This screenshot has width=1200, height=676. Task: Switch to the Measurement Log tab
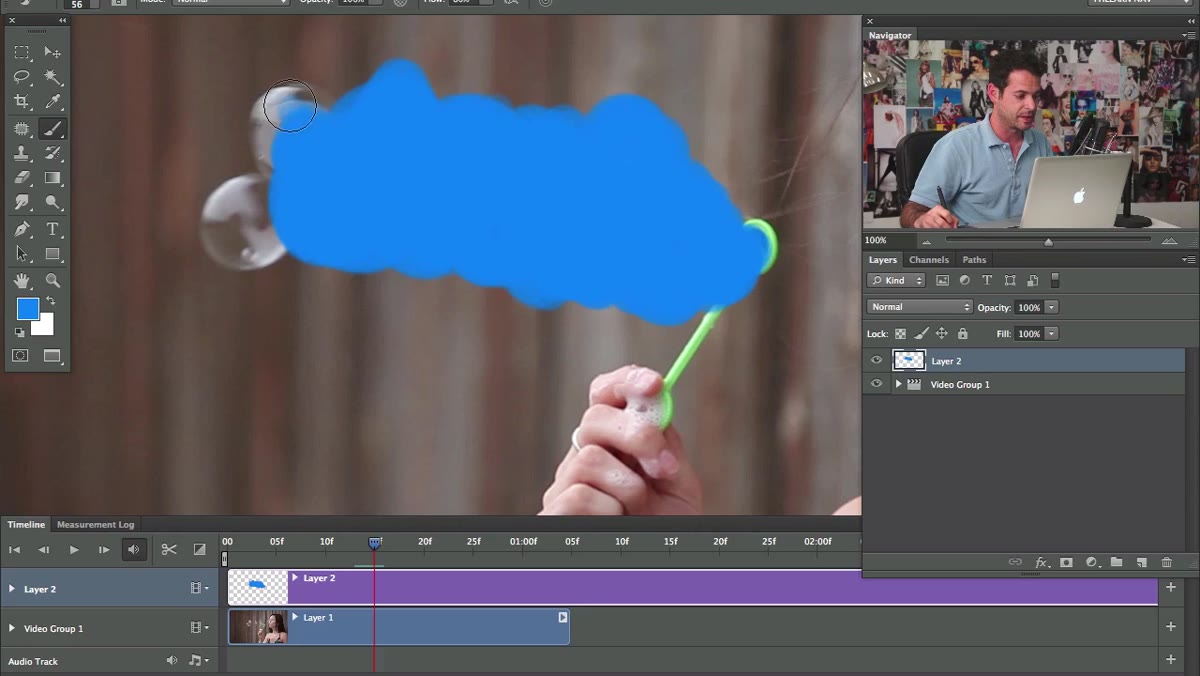[95, 525]
